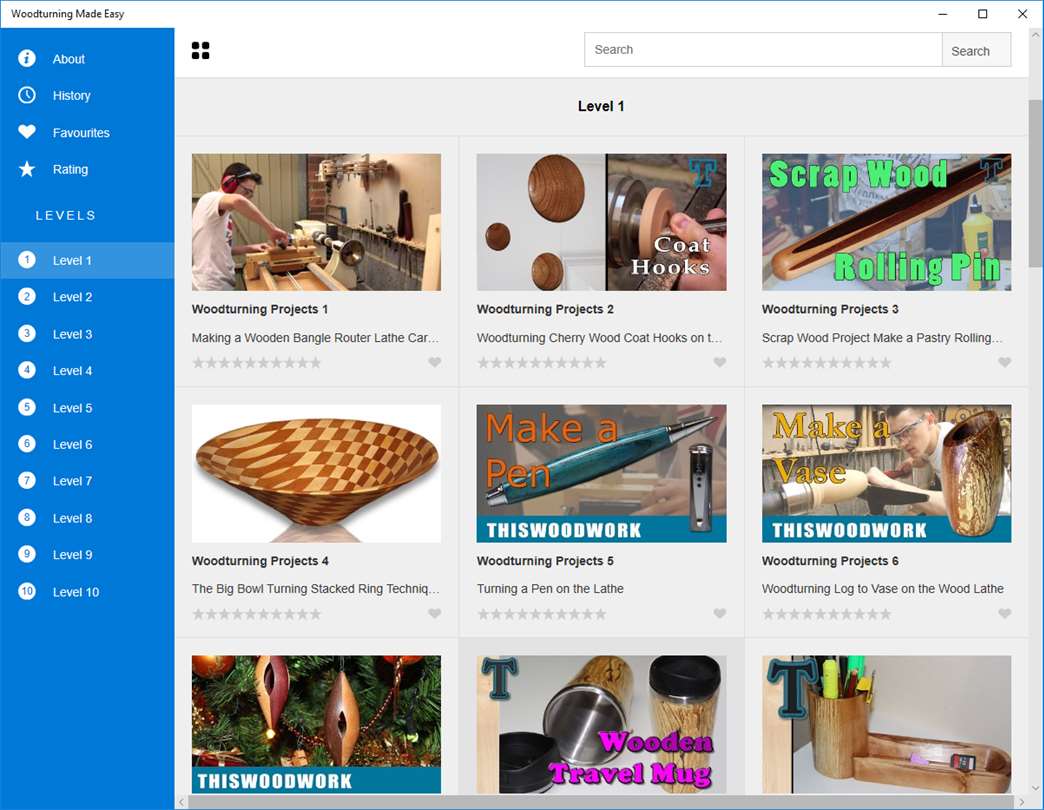Click scroll-down arrow of vertical scrollbar
1044x810 pixels.
pyautogui.click(x=1035, y=788)
